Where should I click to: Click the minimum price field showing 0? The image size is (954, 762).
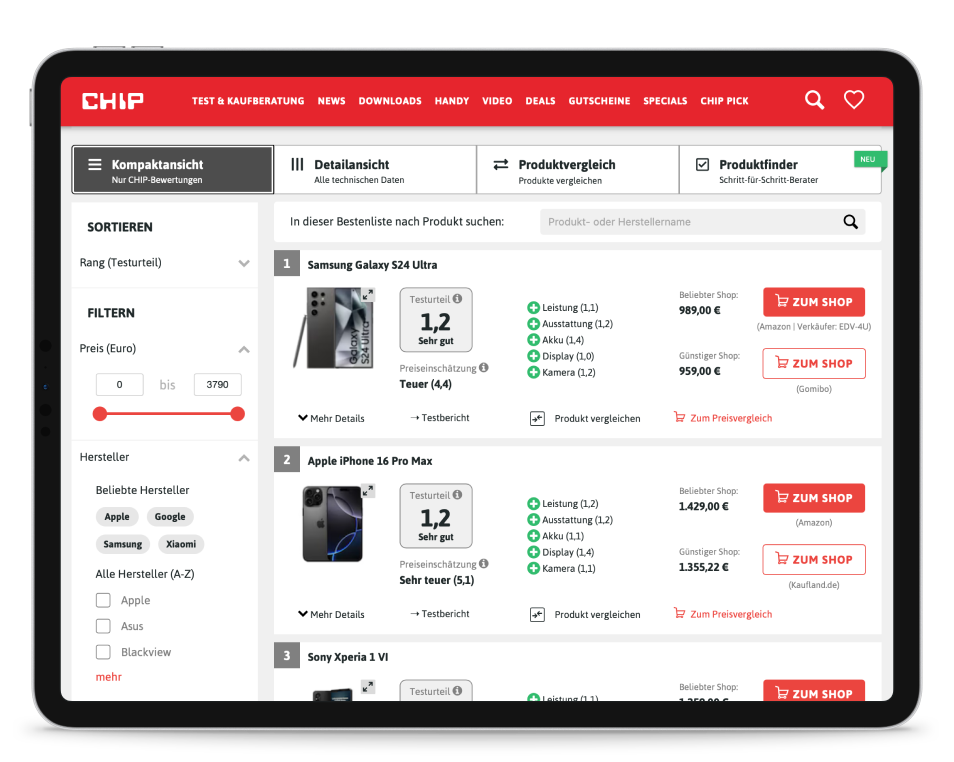120,385
